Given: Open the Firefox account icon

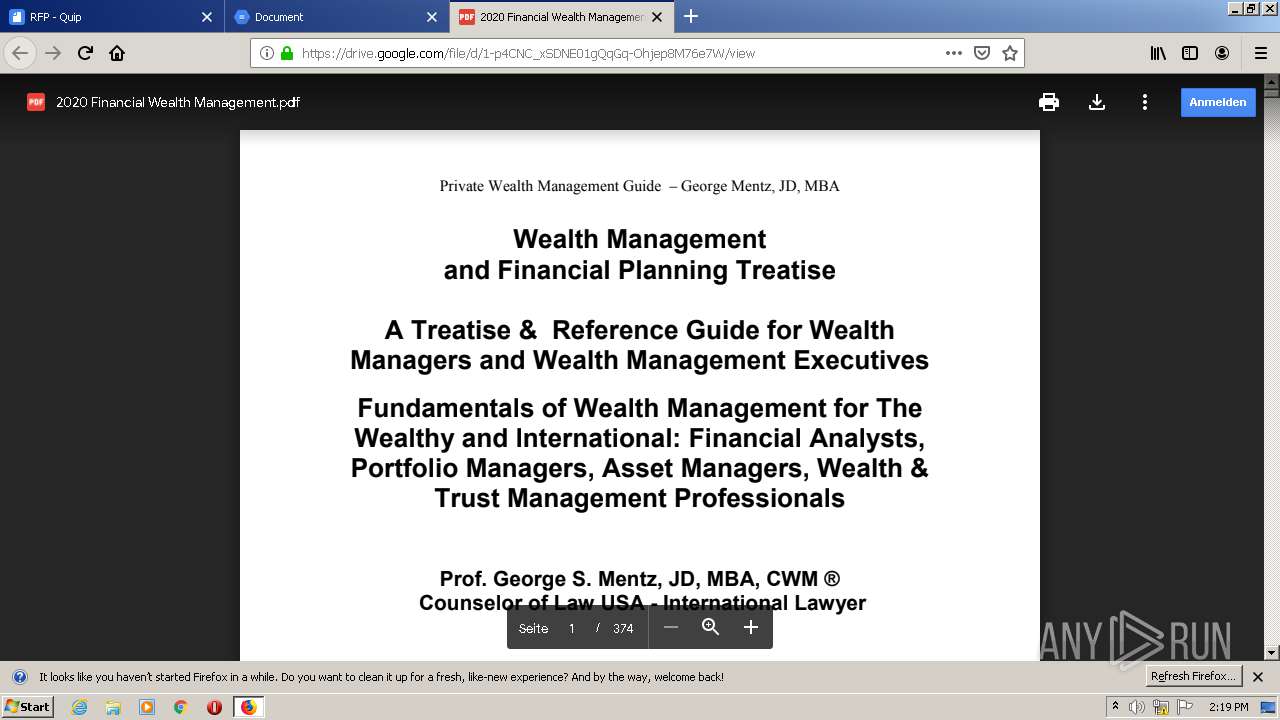Looking at the screenshot, I should pyautogui.click(x=1222, y=53).
